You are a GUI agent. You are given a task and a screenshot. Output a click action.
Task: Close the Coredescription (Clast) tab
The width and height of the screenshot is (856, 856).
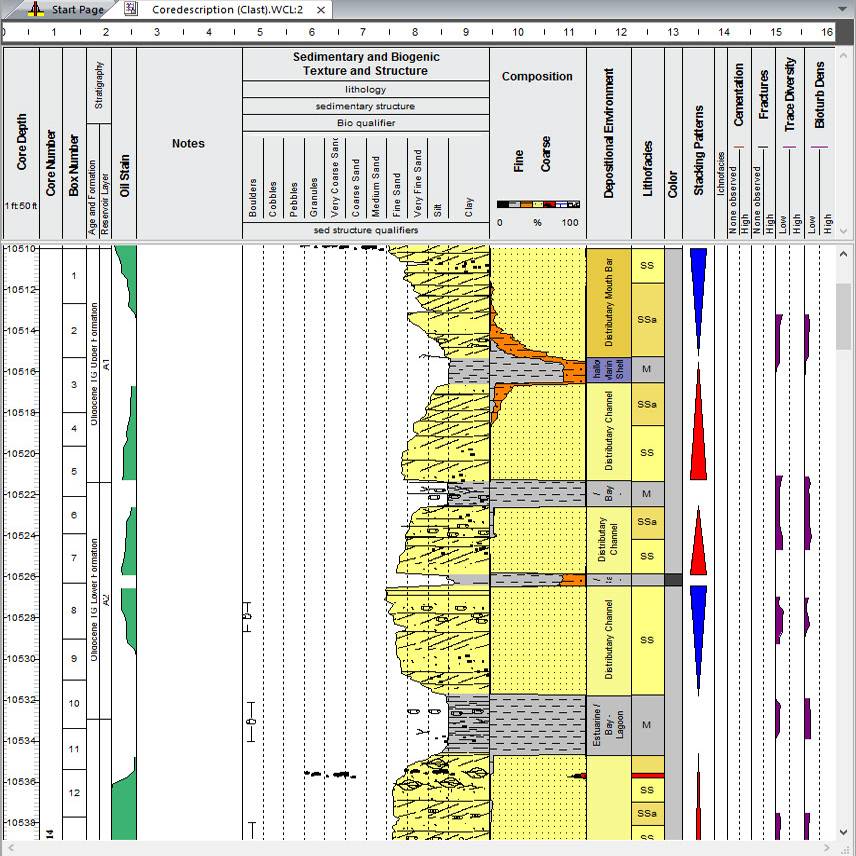(x=320, y=9)
